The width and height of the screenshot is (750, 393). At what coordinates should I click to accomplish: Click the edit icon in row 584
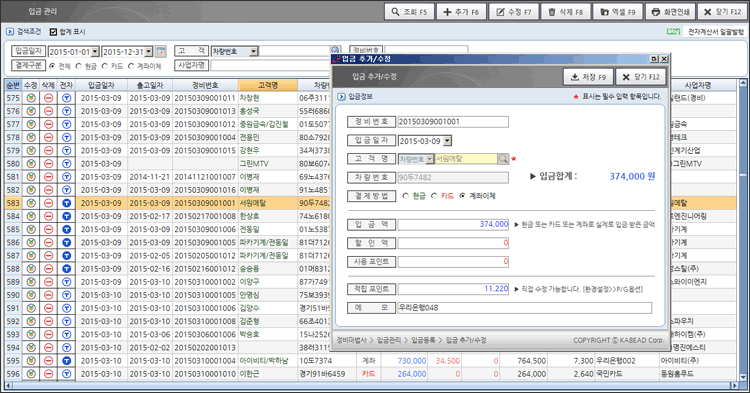click(31, 216)
